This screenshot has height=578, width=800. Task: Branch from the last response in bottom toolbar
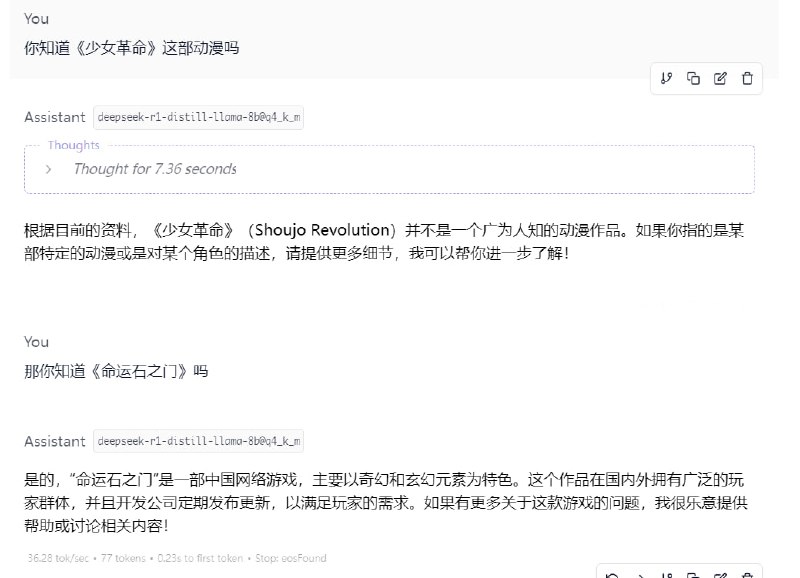667,575
